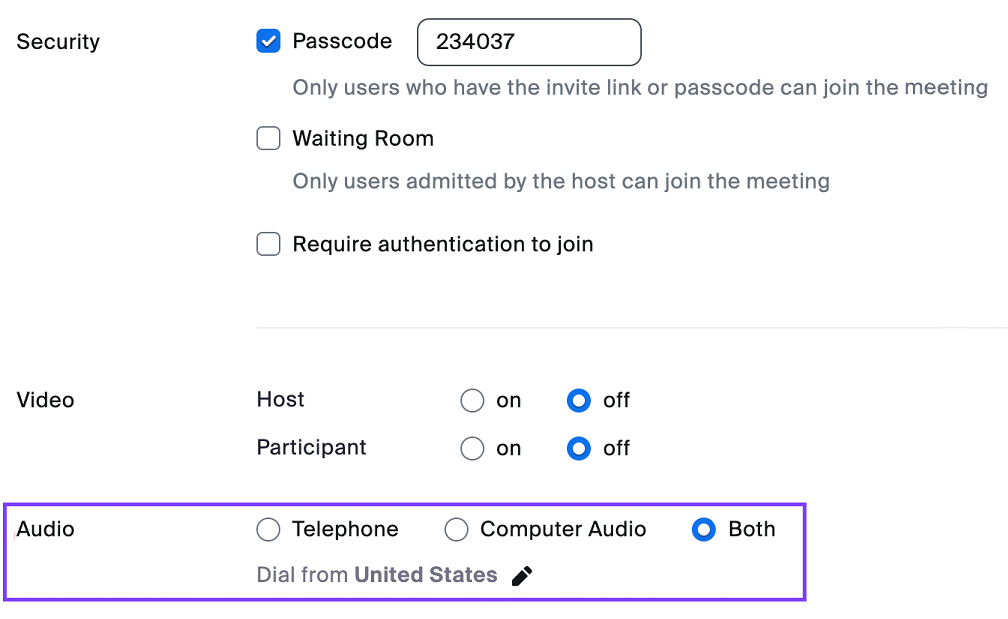Set participant video to on
Image resolution: width=1008 pixels, height=619 pixels.
(x=472, y=448)
